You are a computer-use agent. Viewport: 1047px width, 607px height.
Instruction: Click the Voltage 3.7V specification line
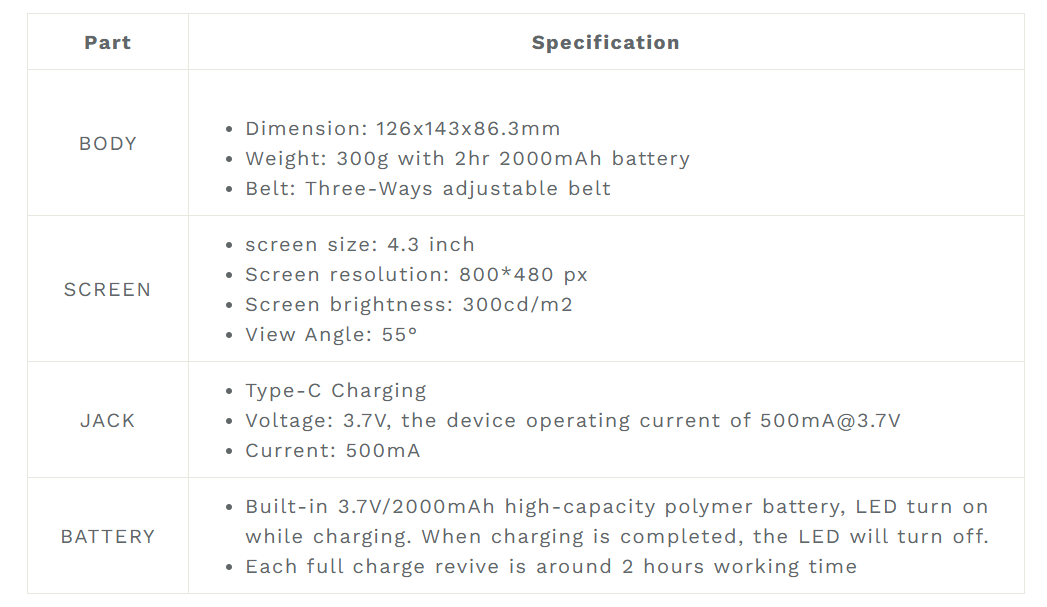point(573,421)
